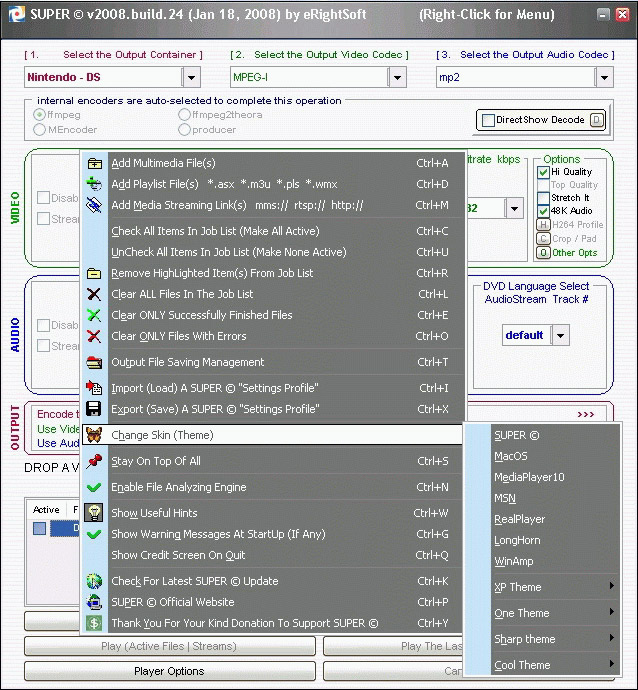The width and height of the screenshot is (638, 690).
Task: Expand the XP Theme submenu
Action: point(554,587)
